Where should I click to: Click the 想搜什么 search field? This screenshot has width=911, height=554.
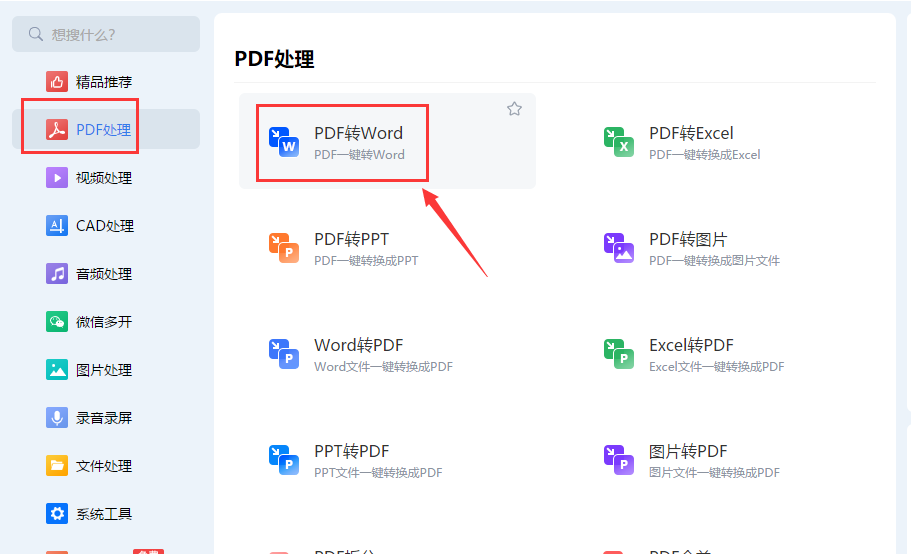click(106, 34)
